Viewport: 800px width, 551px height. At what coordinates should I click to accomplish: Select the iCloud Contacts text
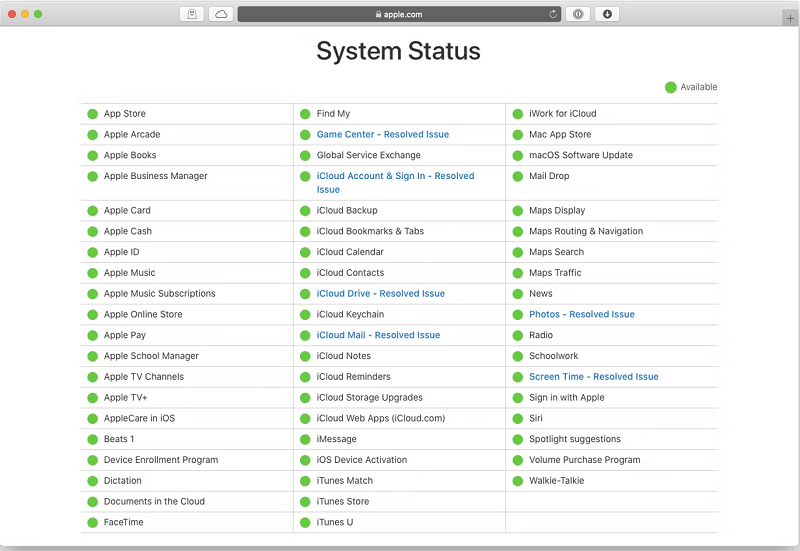(350, 273)
